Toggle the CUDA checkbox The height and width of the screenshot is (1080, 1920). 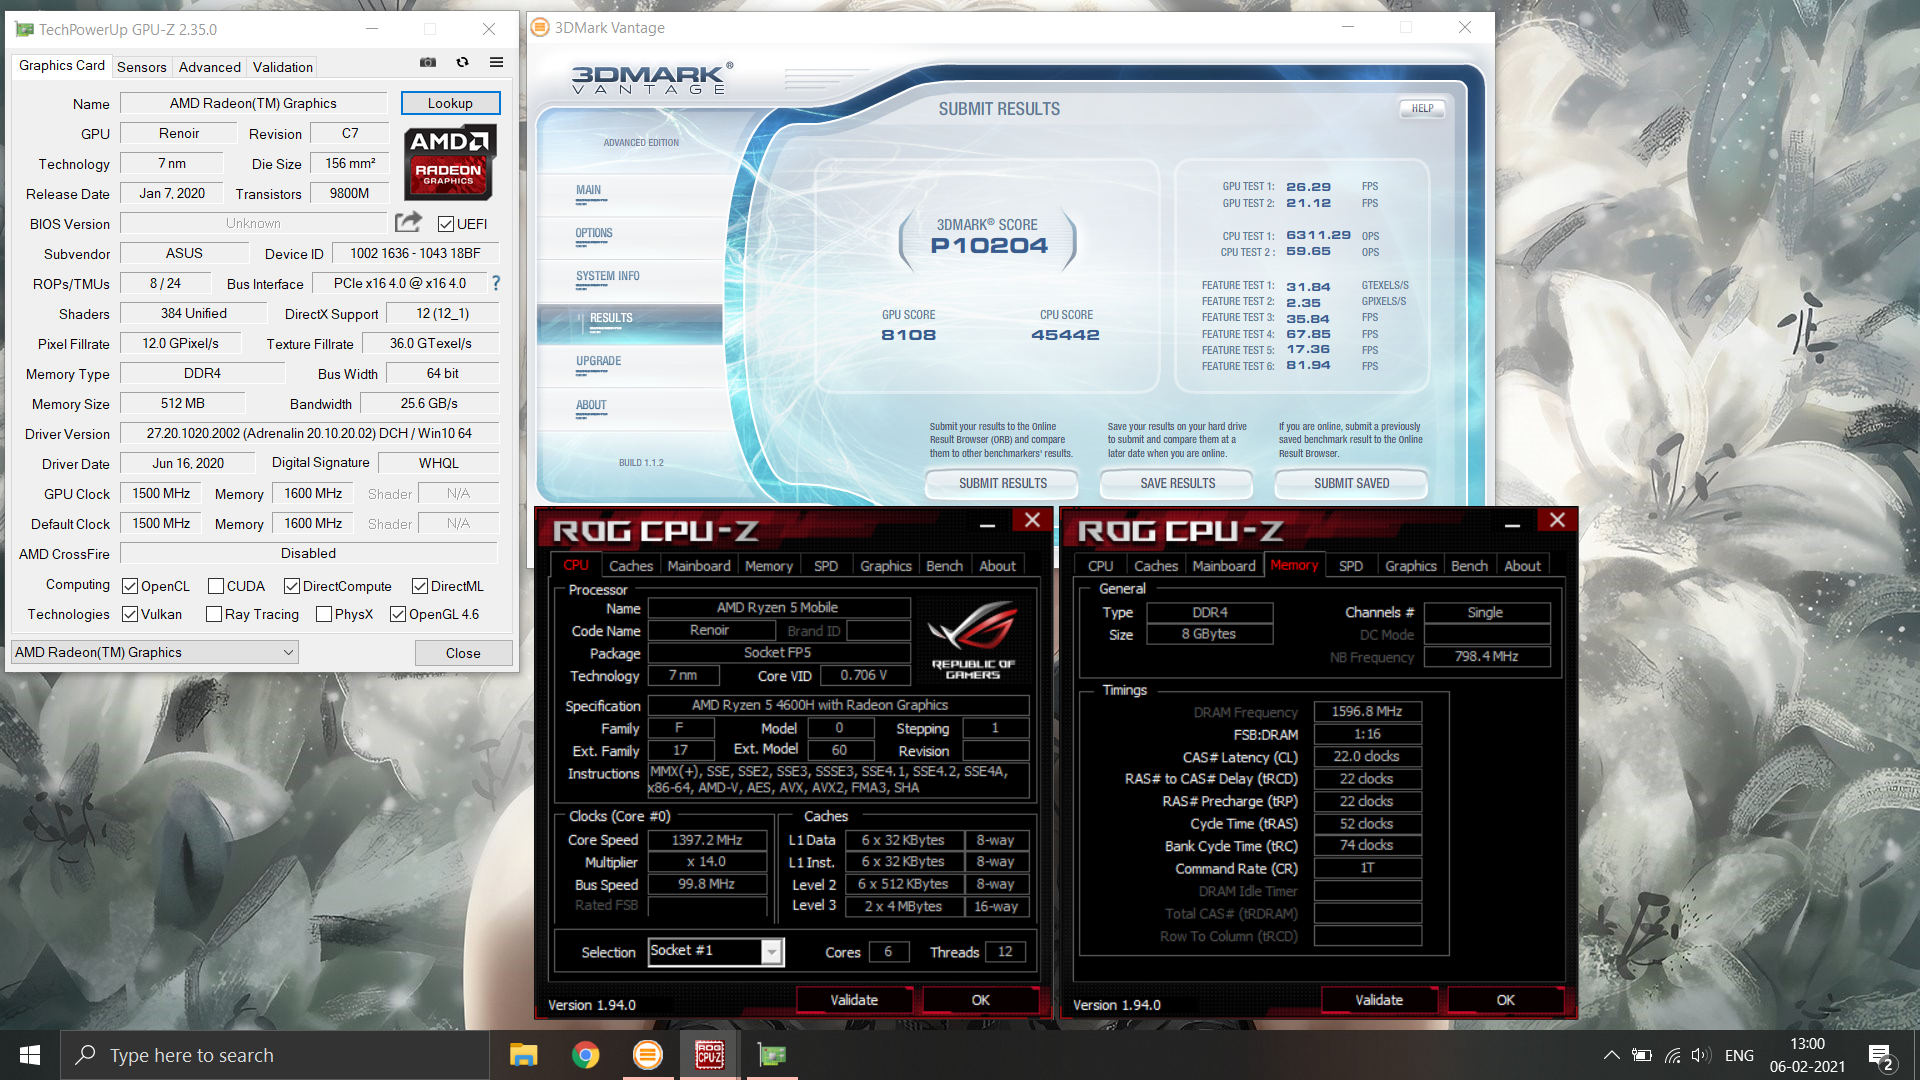(x=216, y=586)
